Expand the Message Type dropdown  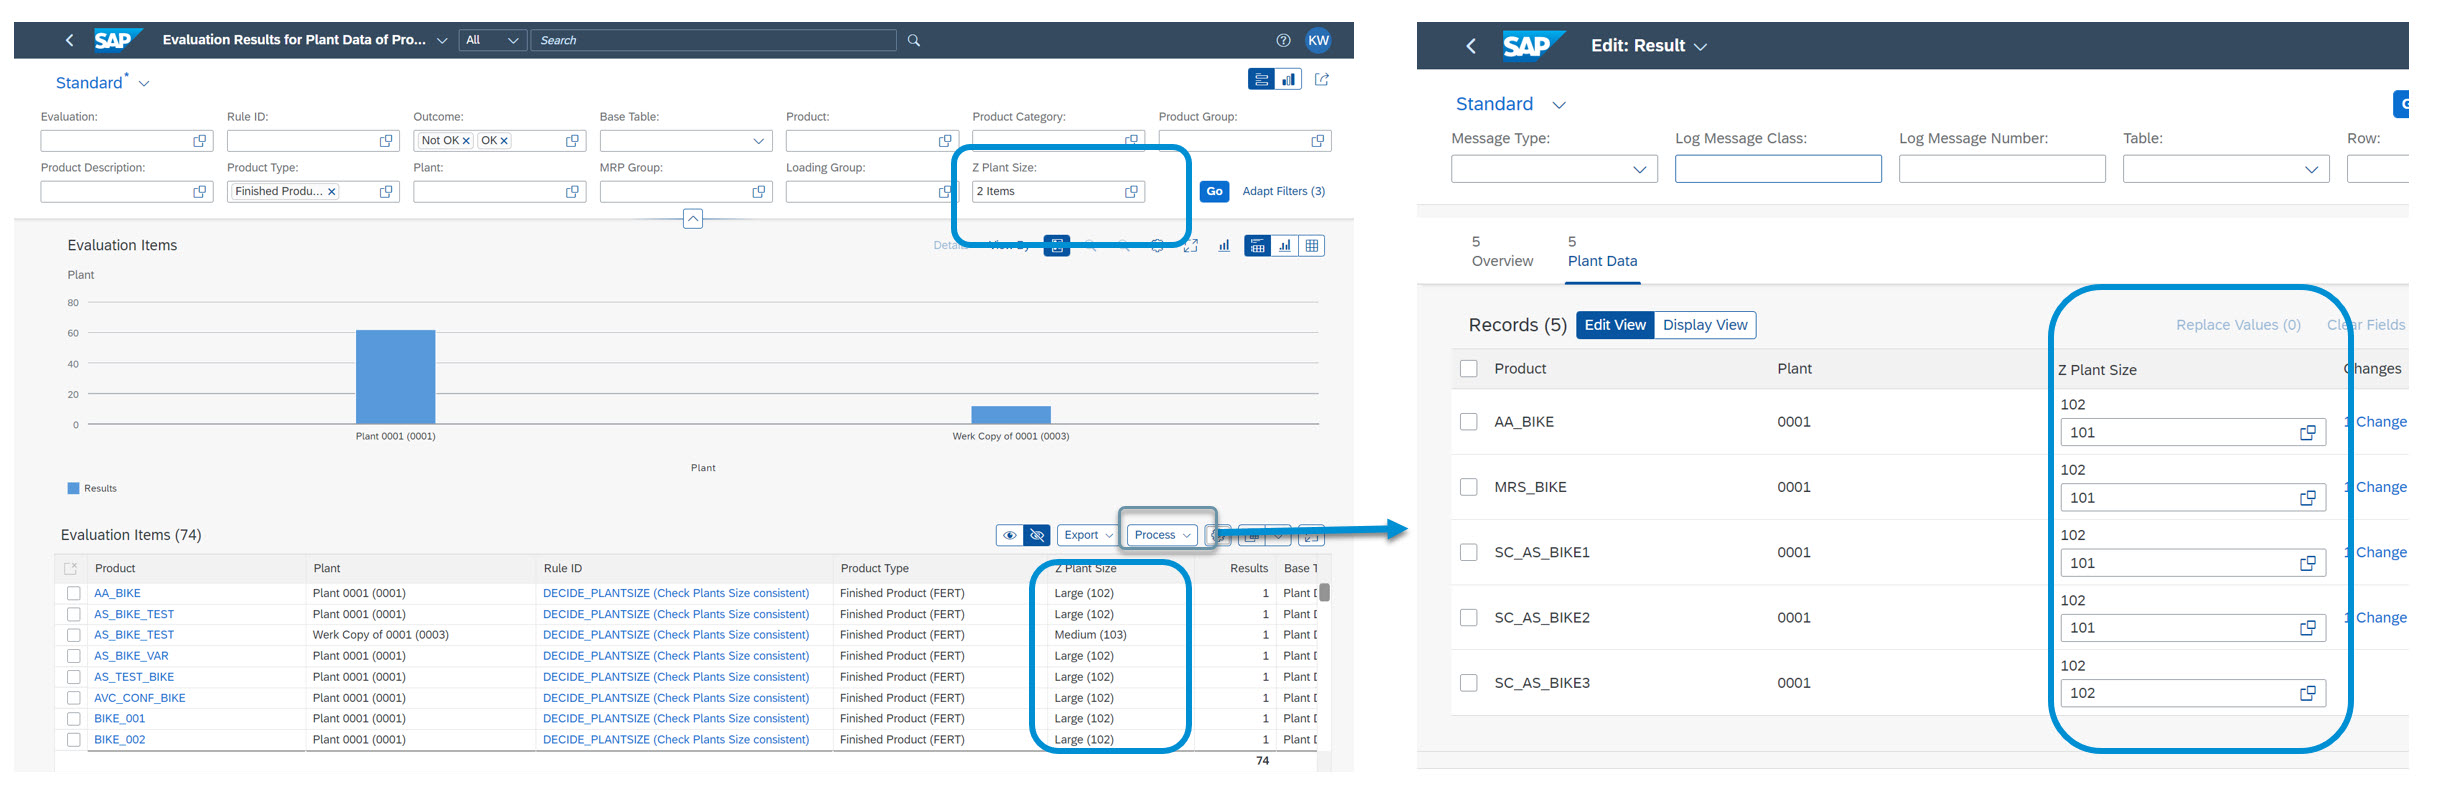click(1640, 169)
